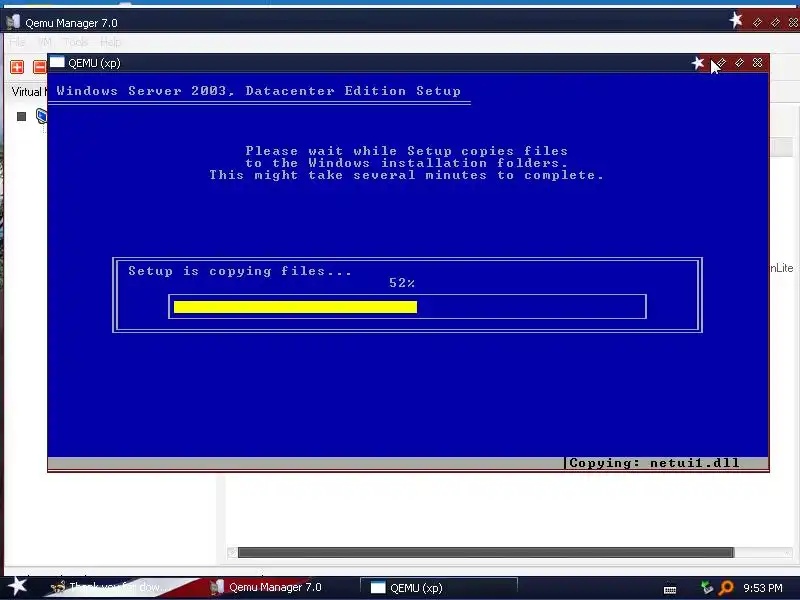This screenshot has width=800, height=600.
Task: Open the Tools menu in Qemu Manager
Action: (x=76, y=42)
